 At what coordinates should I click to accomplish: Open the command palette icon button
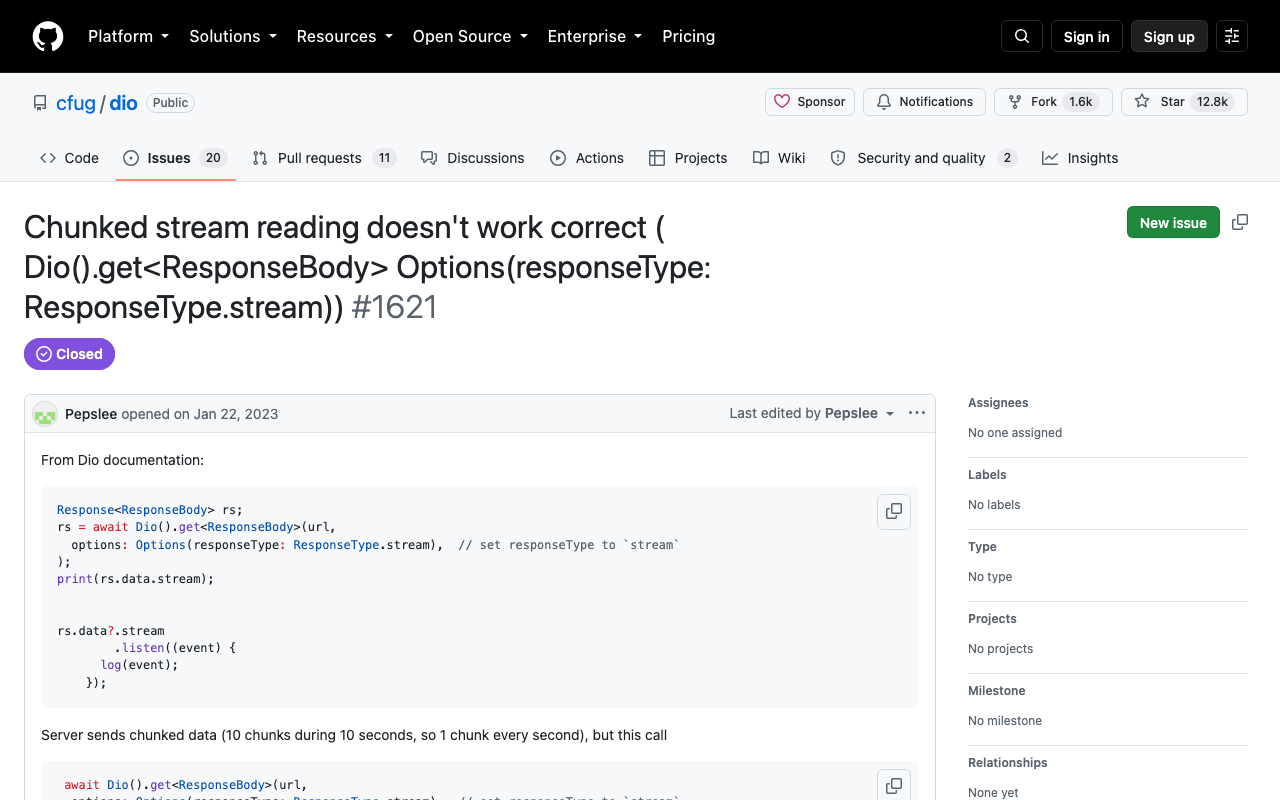coord(1232,36)
